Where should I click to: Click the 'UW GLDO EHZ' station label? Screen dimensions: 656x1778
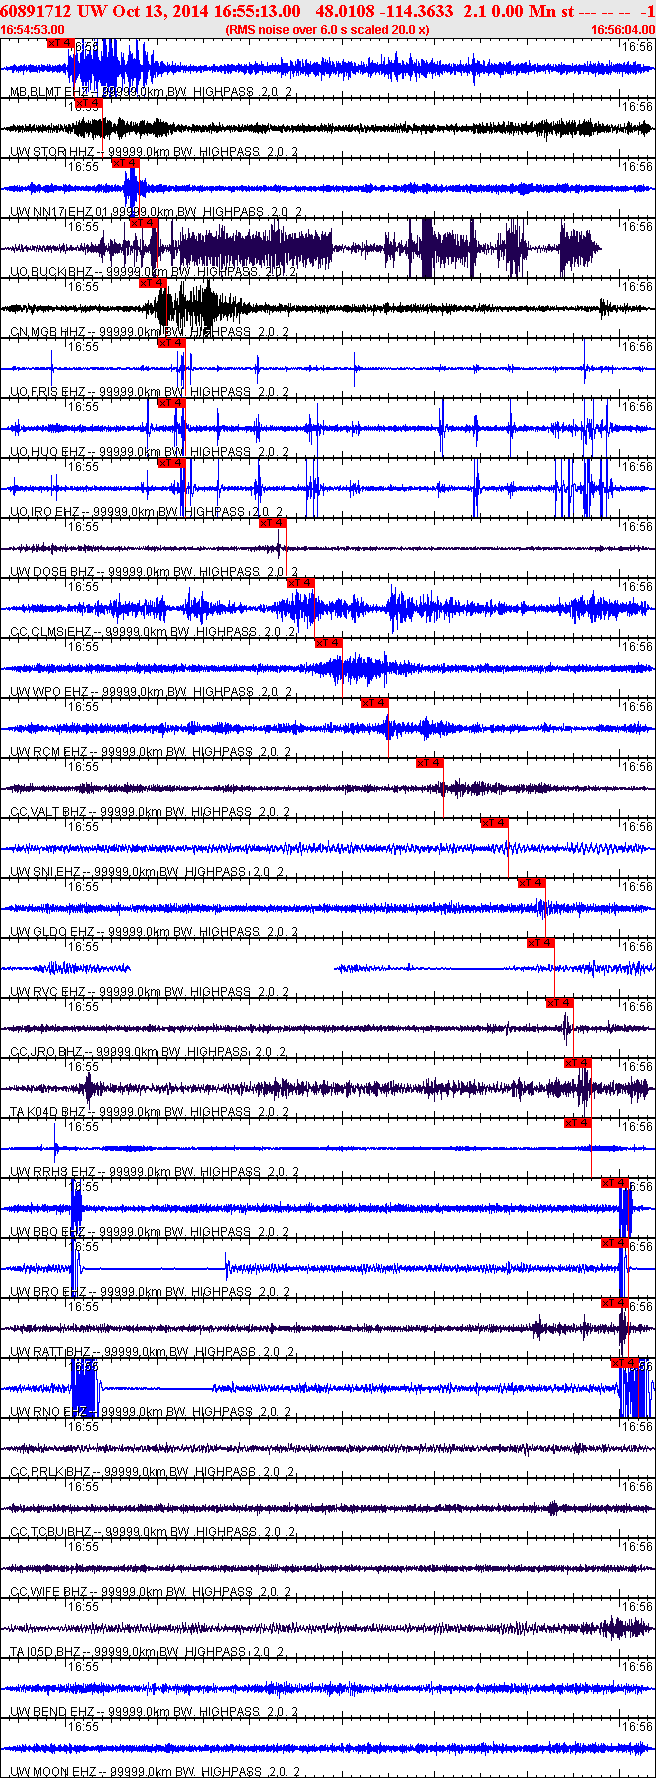[x=51, y=932]
